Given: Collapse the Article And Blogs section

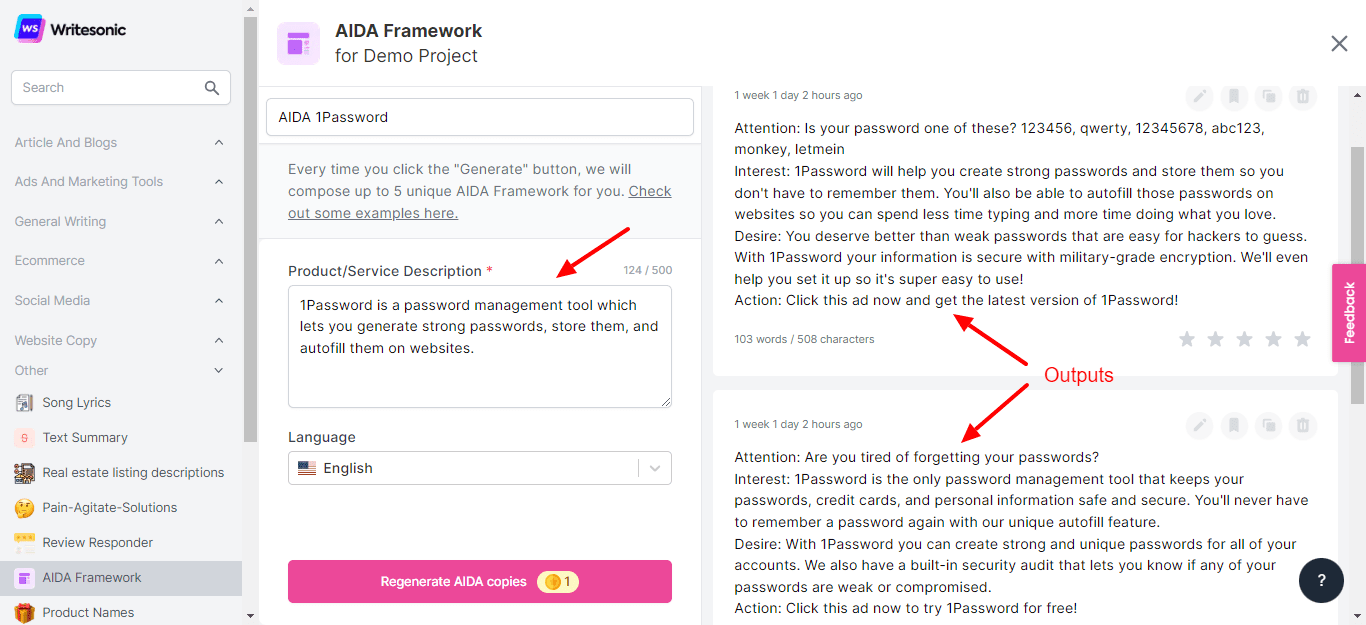Looking at the screenshot, I should coord(219,143).
